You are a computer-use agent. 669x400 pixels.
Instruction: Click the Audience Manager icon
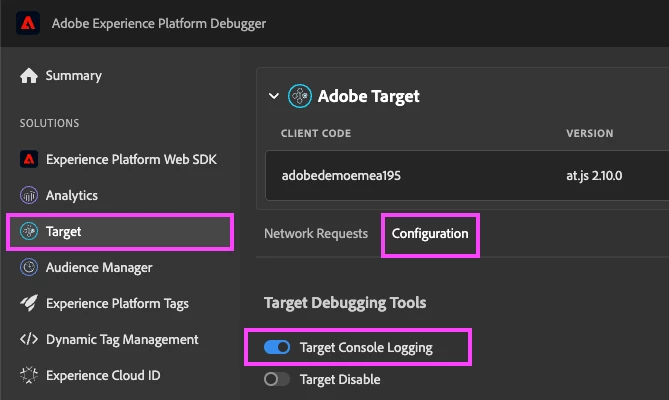29,267
